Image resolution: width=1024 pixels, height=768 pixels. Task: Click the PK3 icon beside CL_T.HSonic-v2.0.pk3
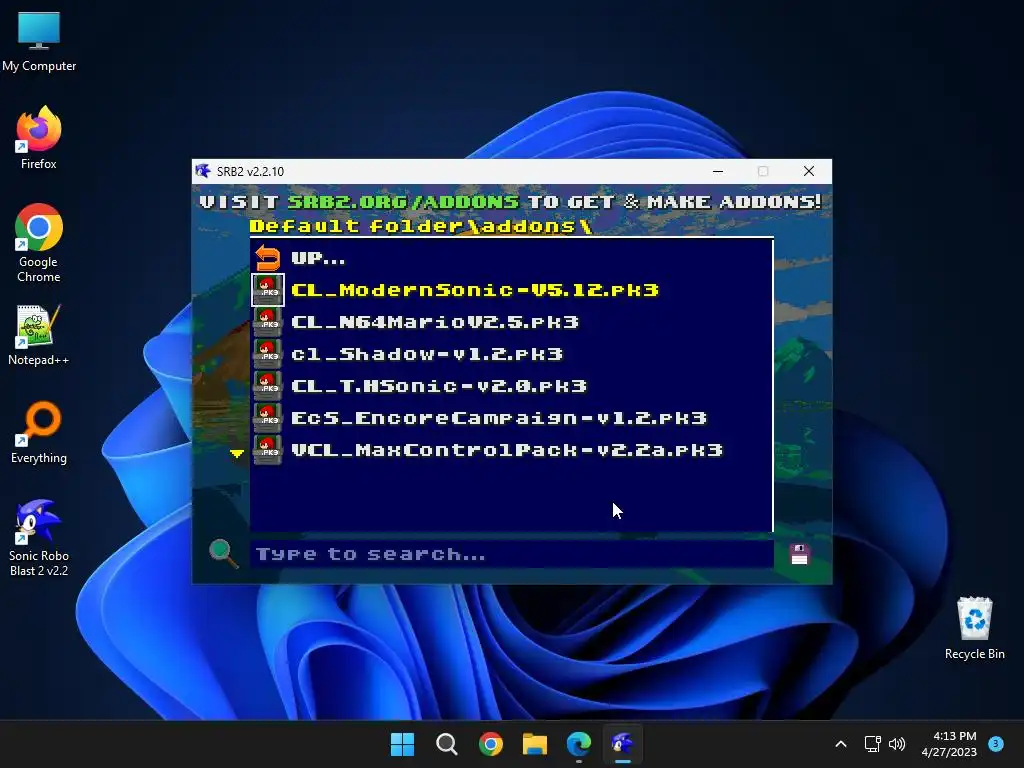[x=268, y=386]
